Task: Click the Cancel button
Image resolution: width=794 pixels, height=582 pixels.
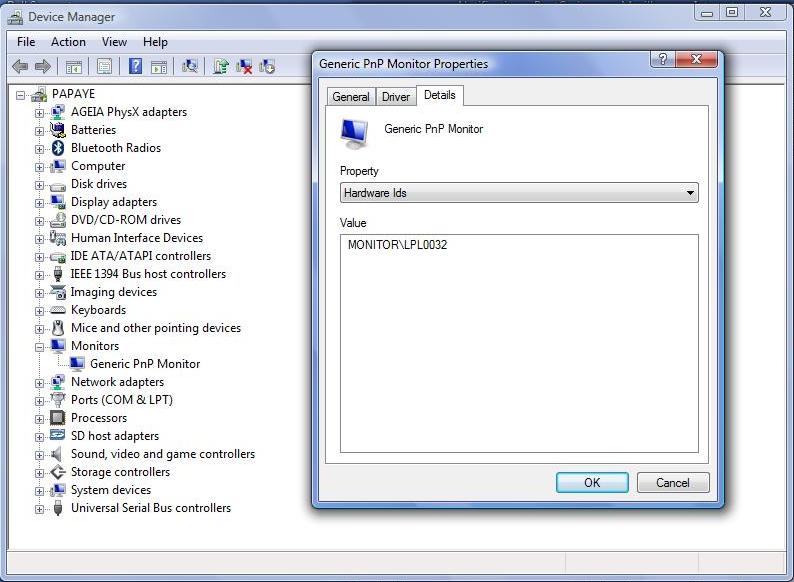Action: pos(673,483)
